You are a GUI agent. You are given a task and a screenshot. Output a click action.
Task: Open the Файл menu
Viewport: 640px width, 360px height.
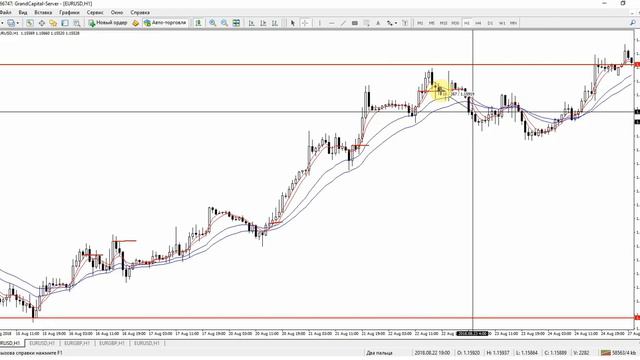point(5,12)
